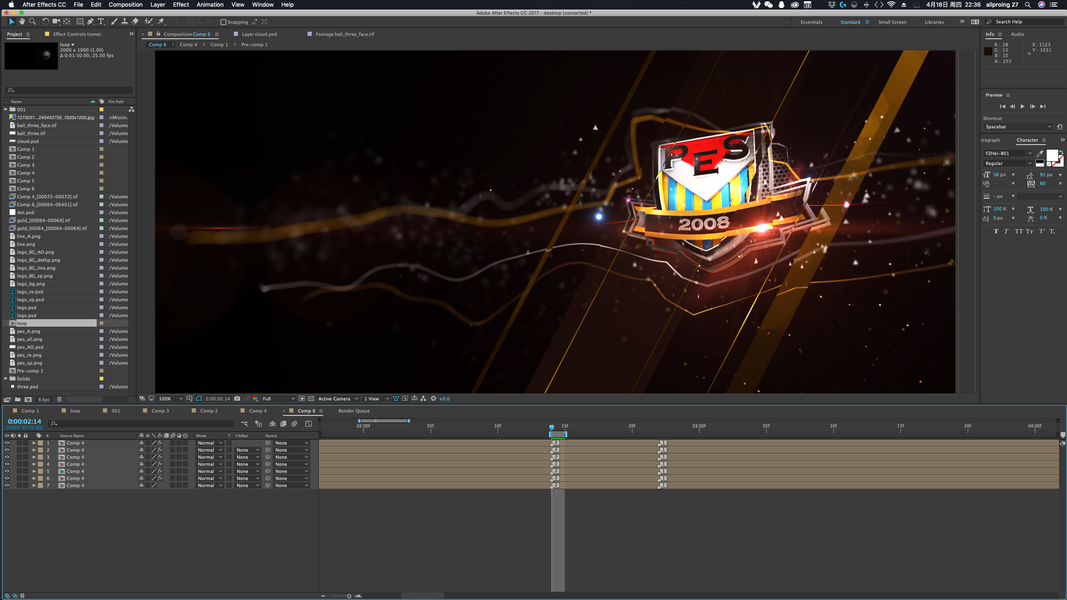This screenshot has width=1067, height=600.
Task: Open the FZHei-B01 font family dropdown
Action: point(1008,154)
